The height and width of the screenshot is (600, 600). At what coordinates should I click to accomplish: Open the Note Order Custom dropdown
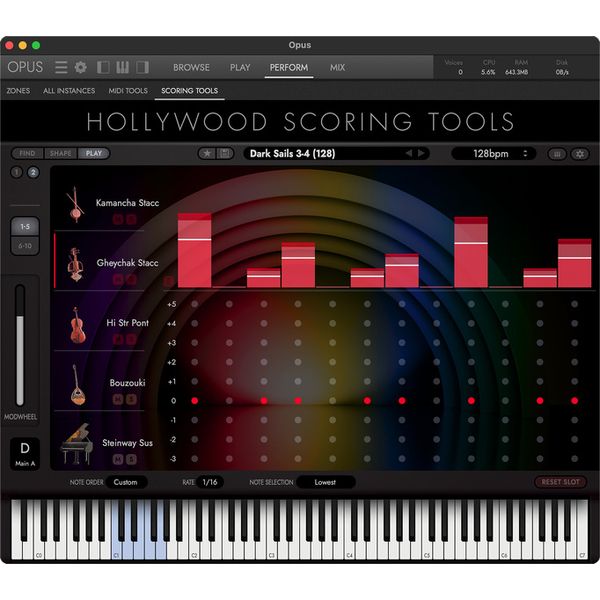[x=126, y=482]
